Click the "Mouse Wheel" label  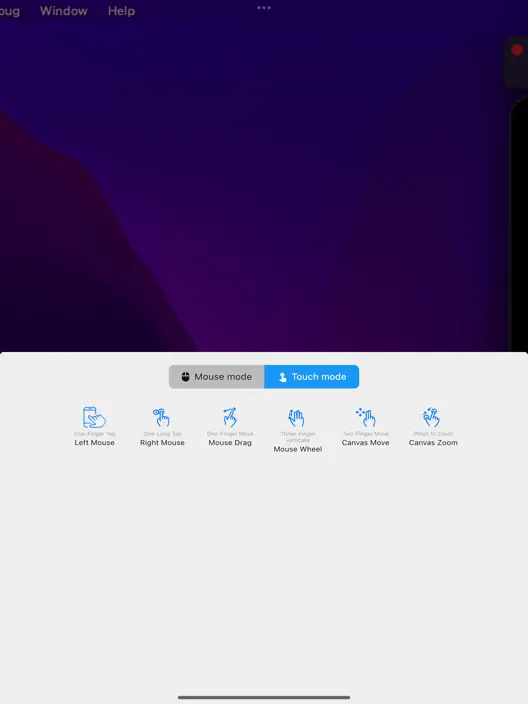(x=298, y=449)
